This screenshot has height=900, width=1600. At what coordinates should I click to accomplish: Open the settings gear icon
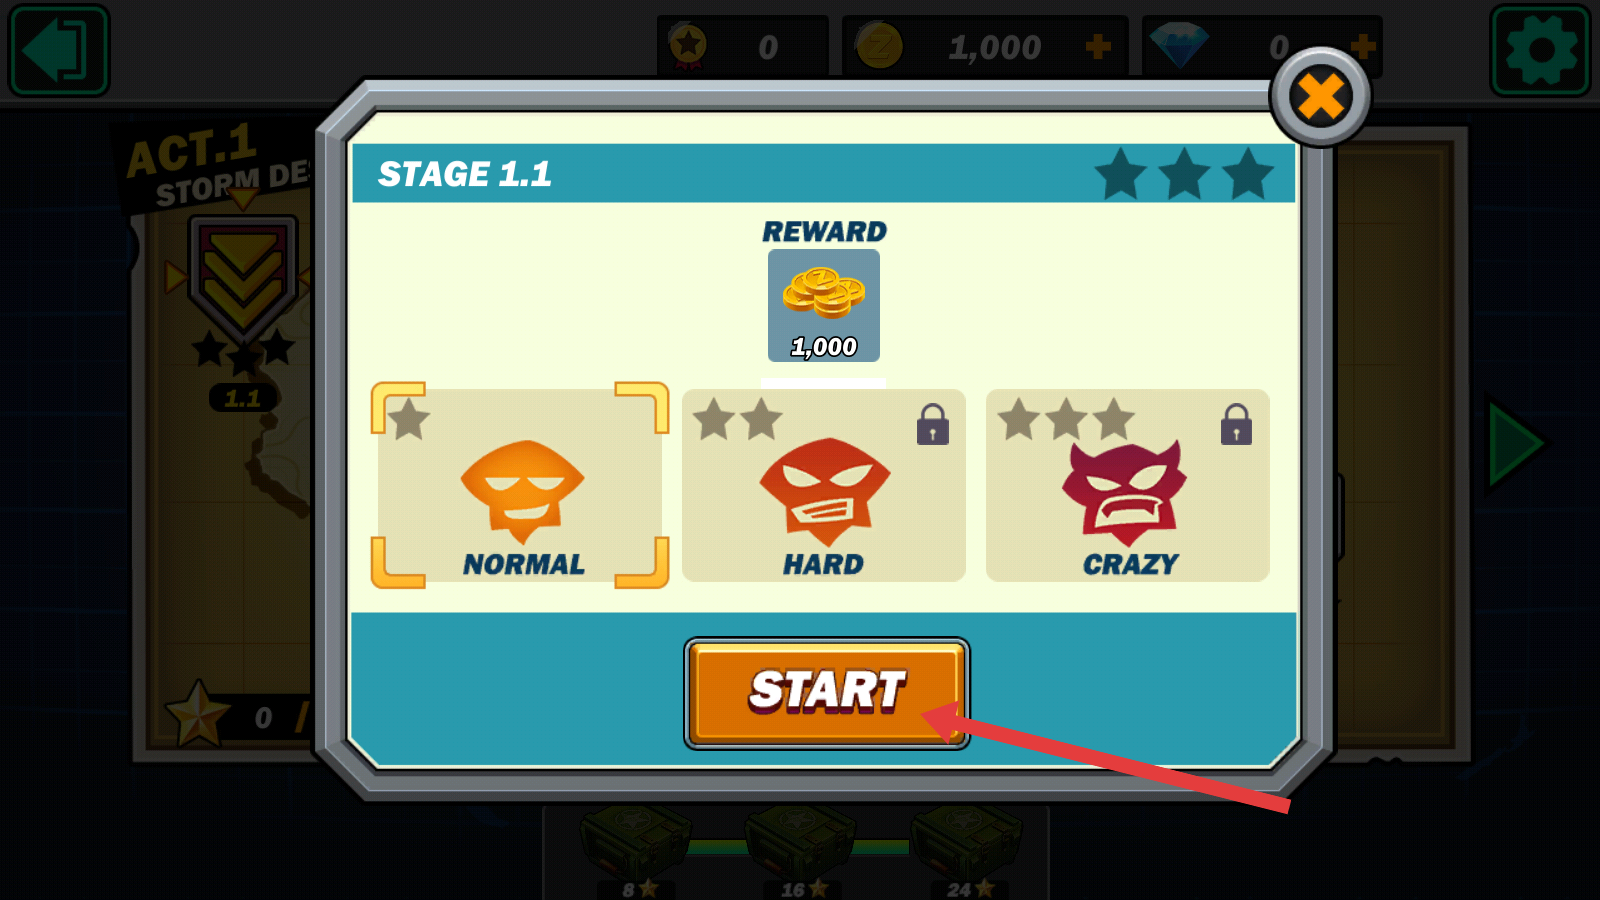[1540, 50]
